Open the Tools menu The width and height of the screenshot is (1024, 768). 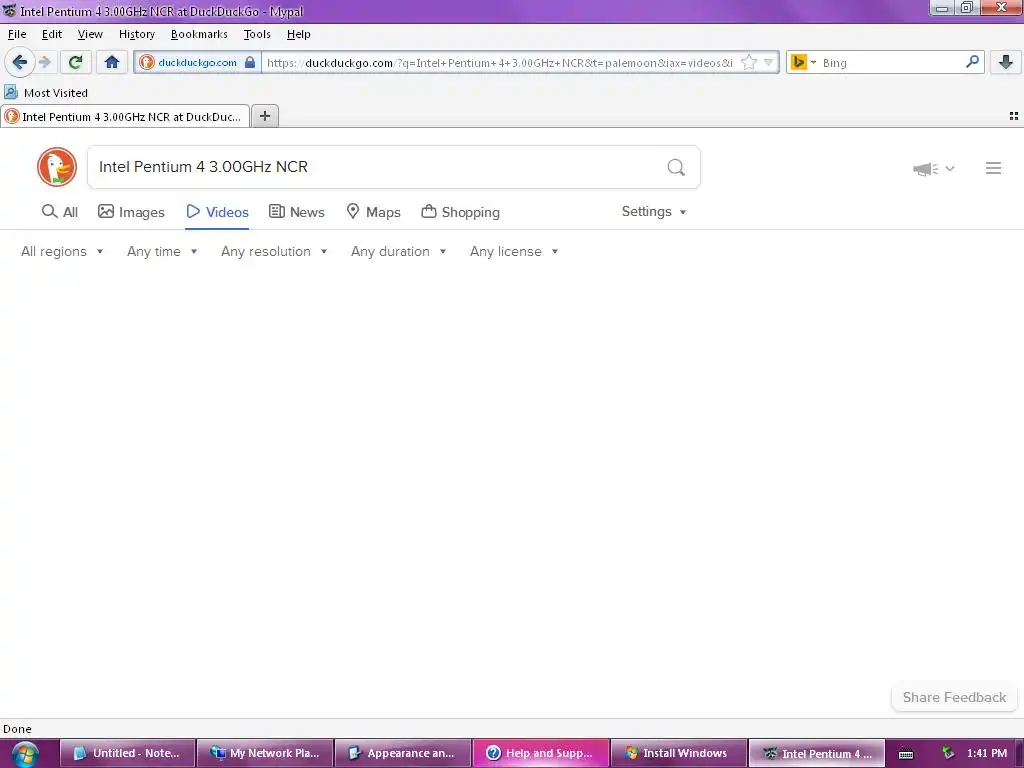click(x=257, y=34)
